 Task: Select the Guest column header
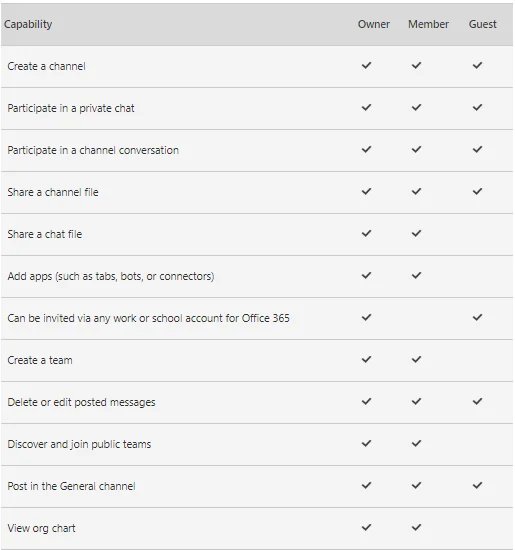click(x=483, y=24)
